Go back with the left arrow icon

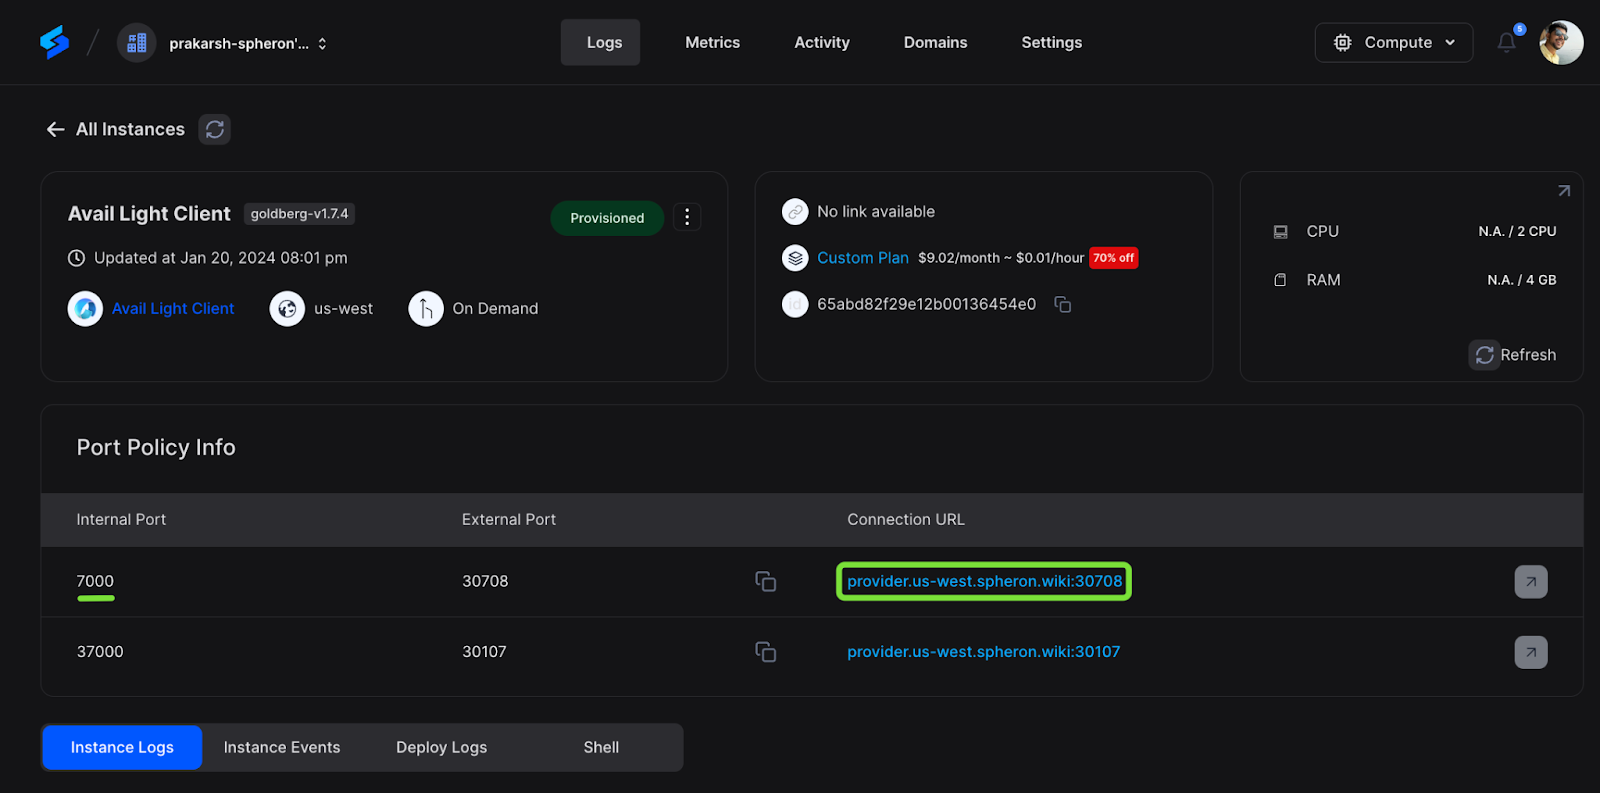(56, 129)
